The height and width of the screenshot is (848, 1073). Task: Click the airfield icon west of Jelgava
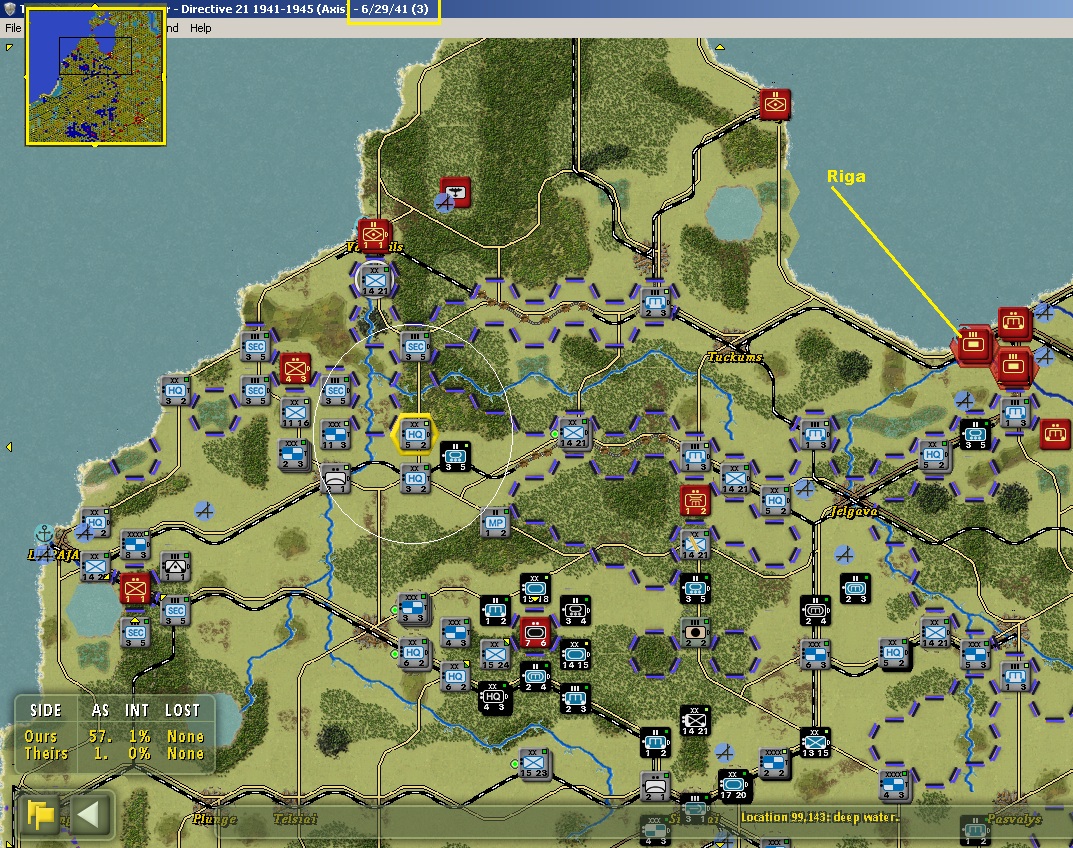[805, 489]
